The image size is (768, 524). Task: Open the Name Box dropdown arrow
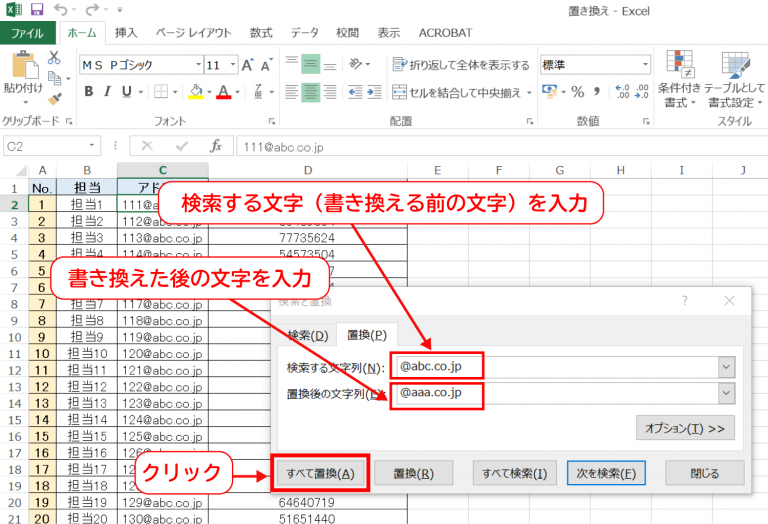[92, 146]
